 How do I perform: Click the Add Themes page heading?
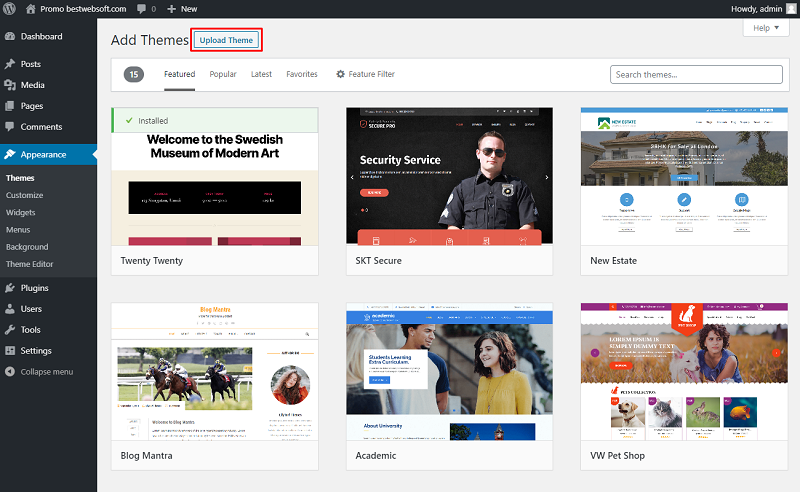click(149, 40)
